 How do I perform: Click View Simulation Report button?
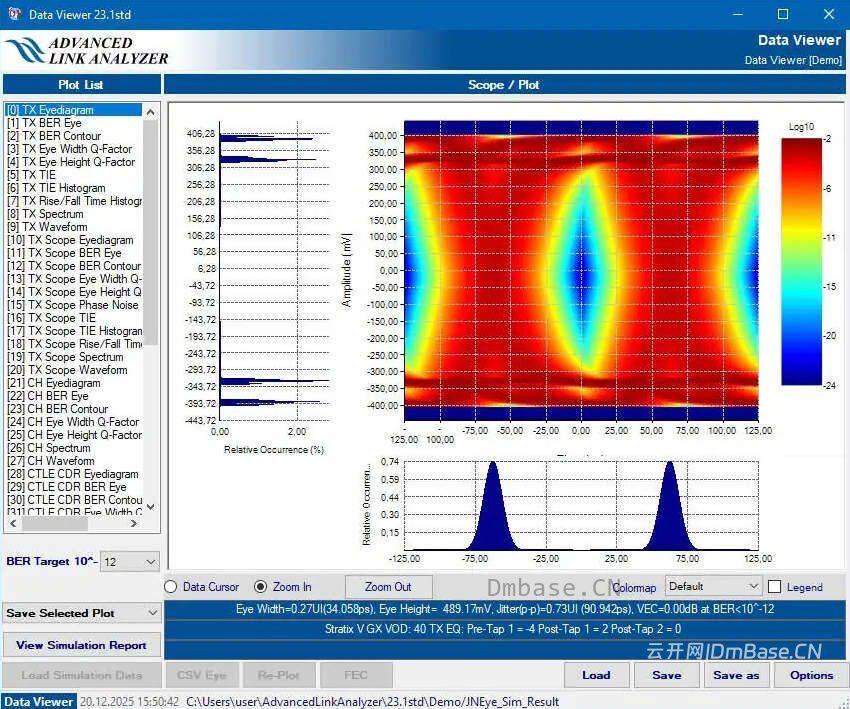(81, 645)
